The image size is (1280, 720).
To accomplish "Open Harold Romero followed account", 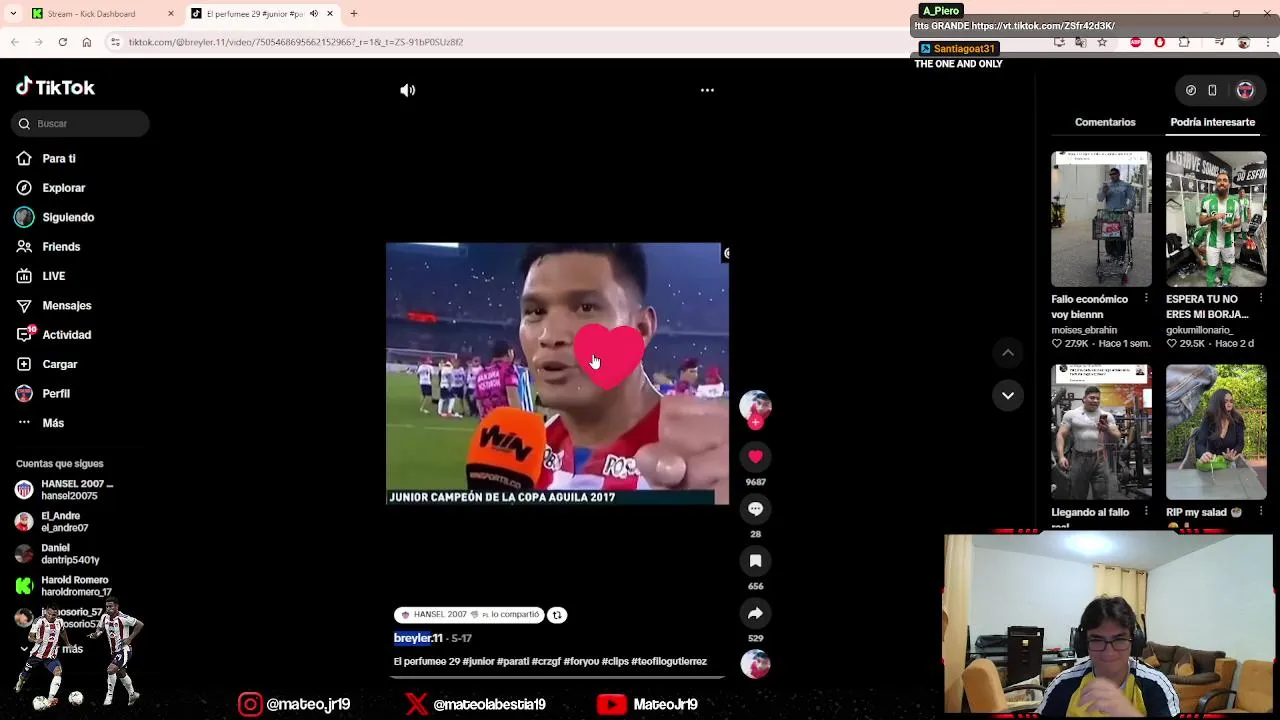I will pyautogui.click(x=63, y=586).
